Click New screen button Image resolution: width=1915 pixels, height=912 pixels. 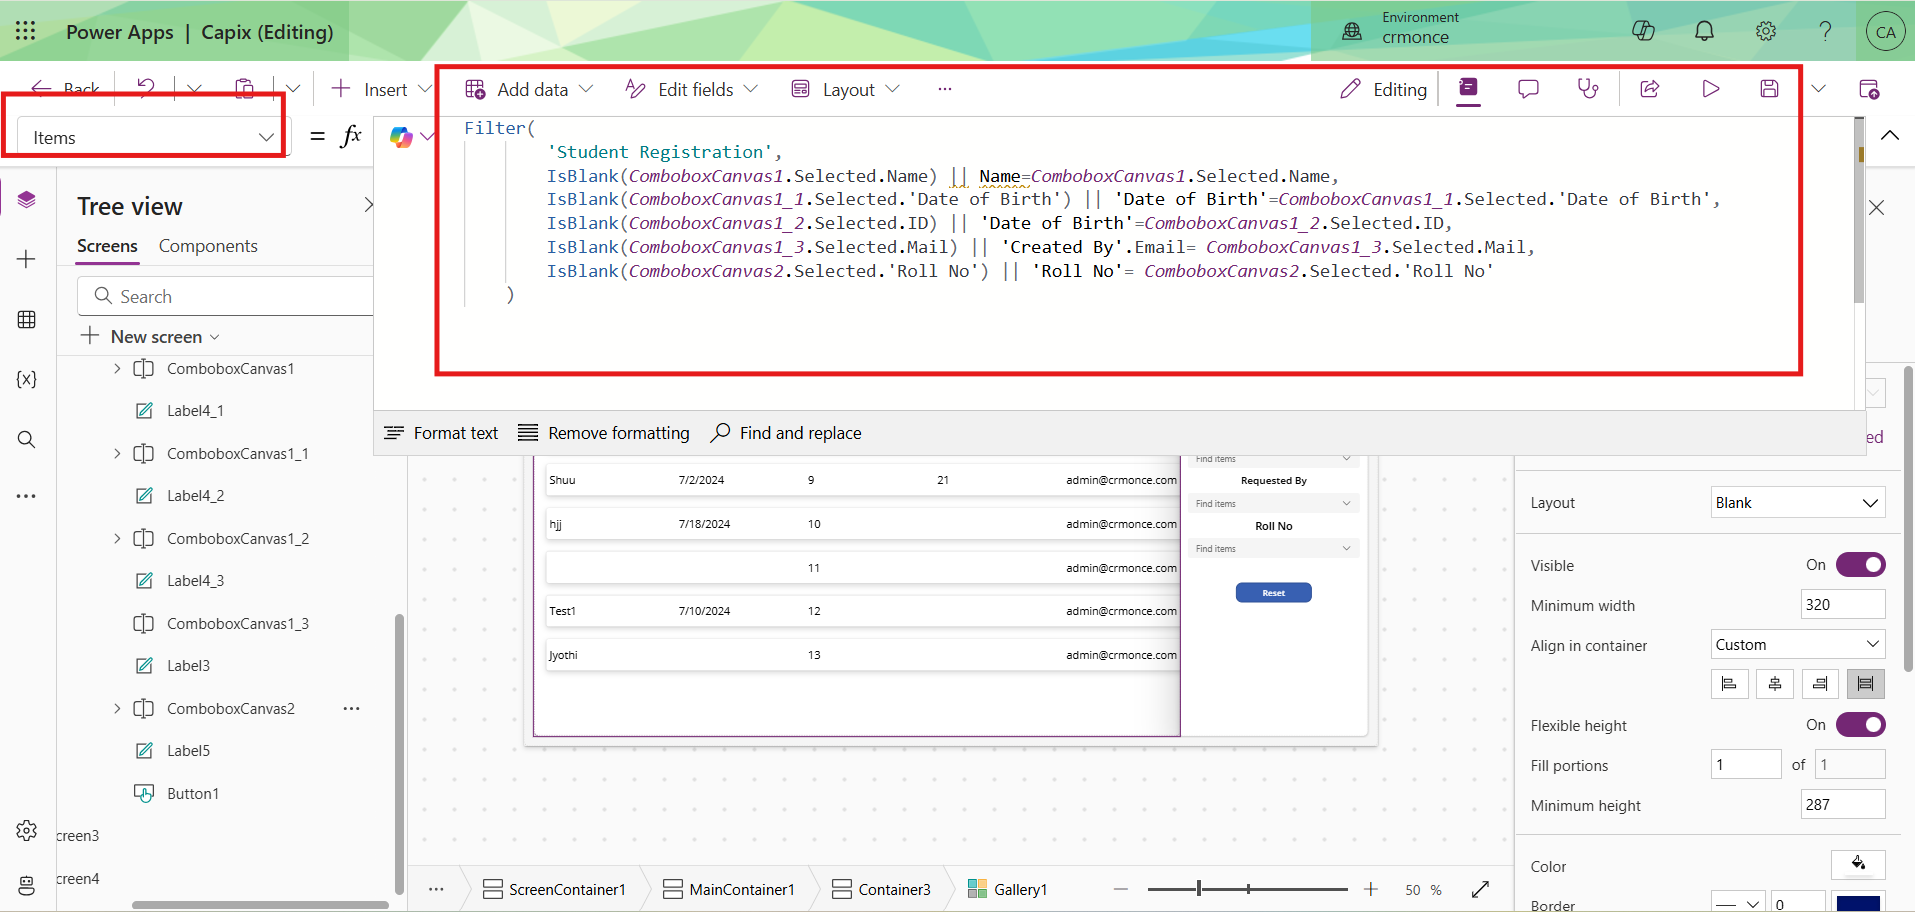[x=150, y=337]
